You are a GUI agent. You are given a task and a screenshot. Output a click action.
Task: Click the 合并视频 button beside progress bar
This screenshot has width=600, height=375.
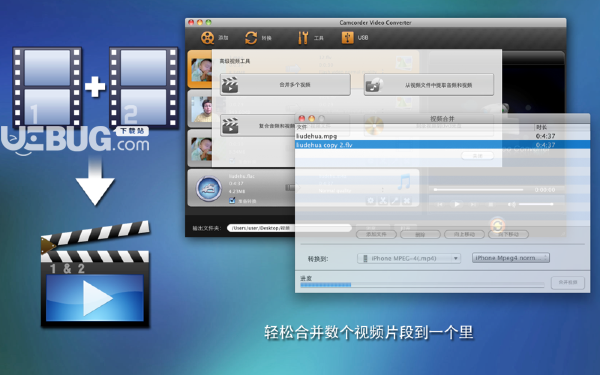click(x=568, y=282)
